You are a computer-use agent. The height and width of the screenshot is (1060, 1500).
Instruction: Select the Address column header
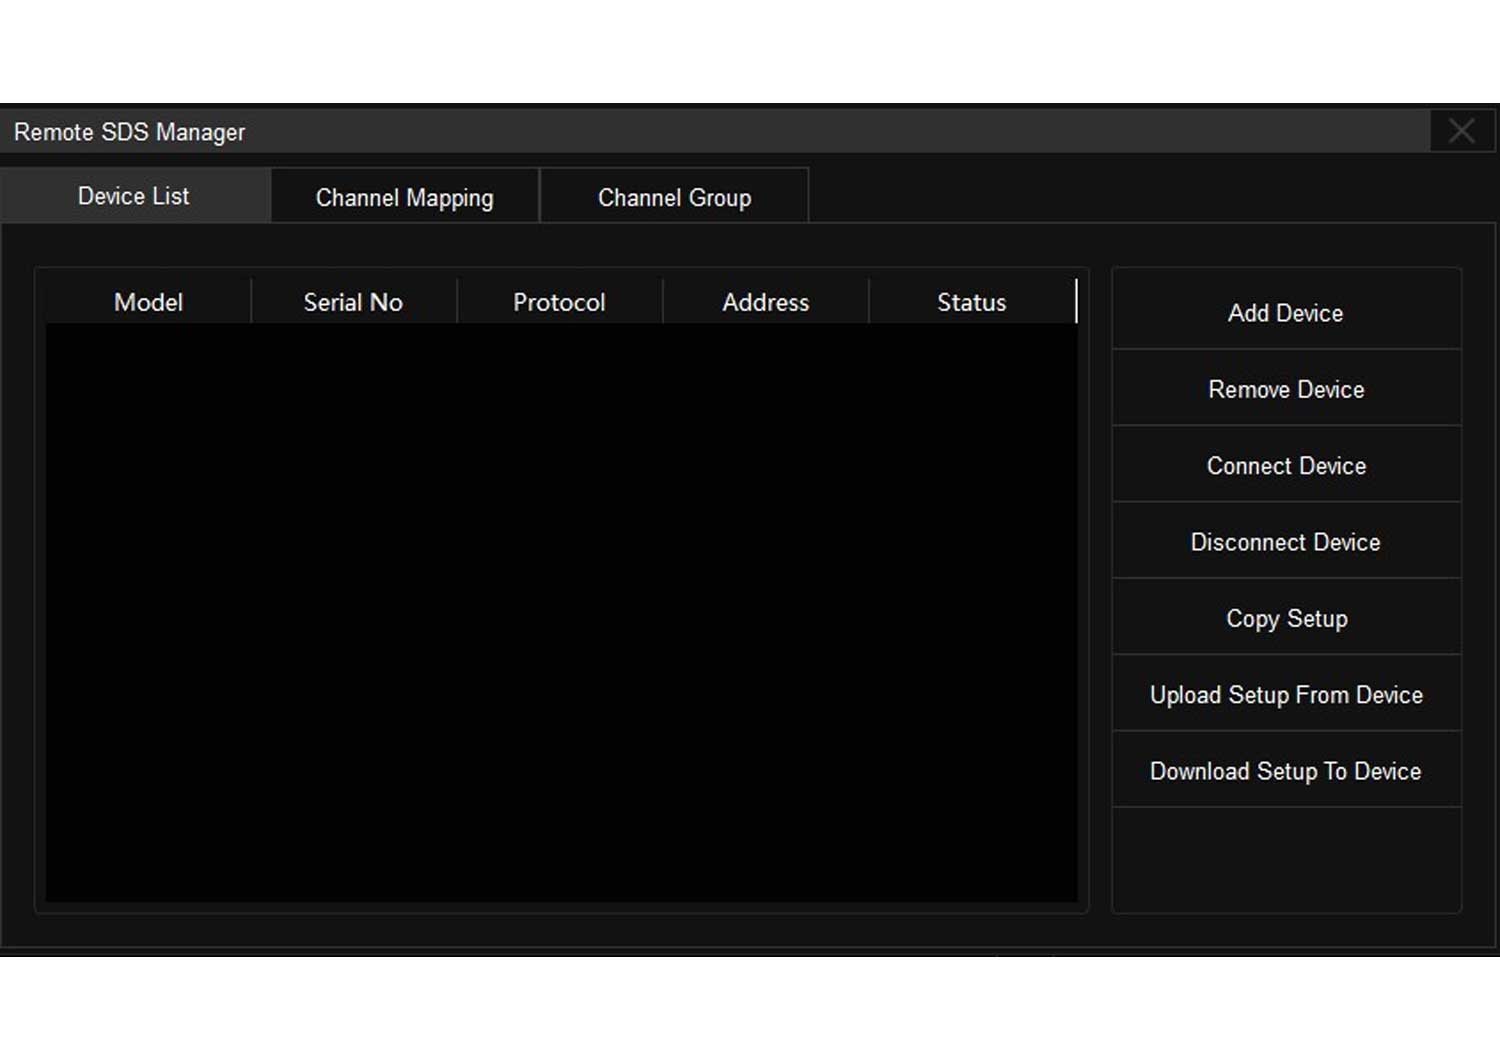pos(765,302)
